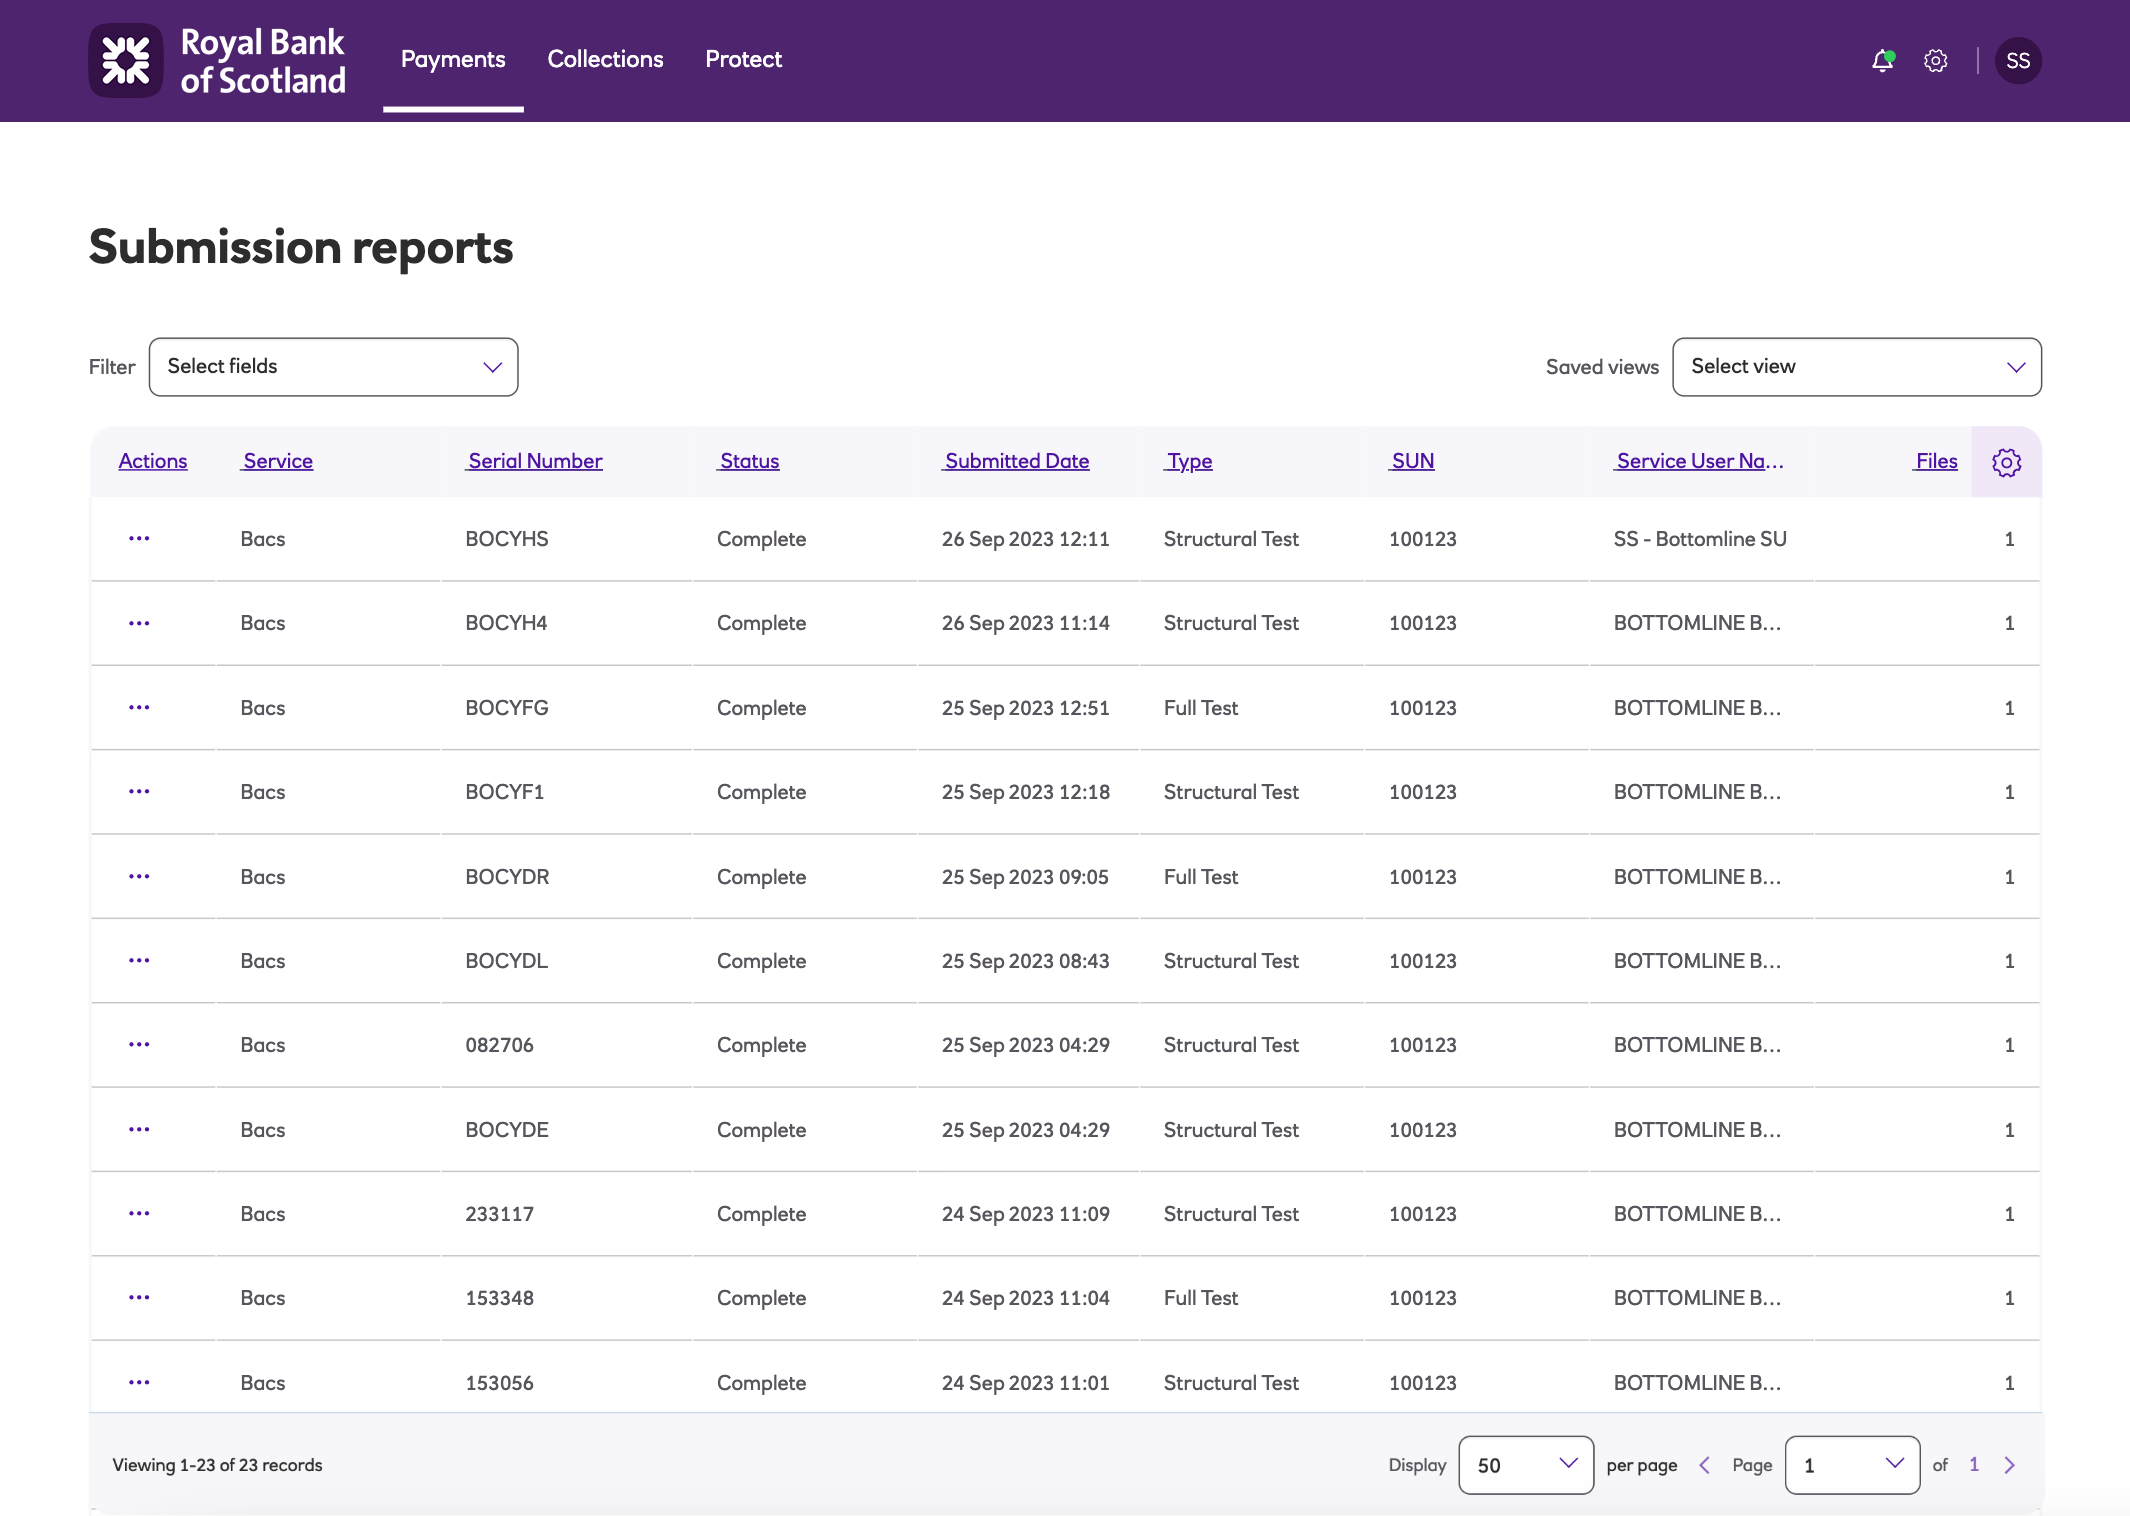Screen dimensions: 2130x1516
Task: Open actions menu for BOCYDR row
Action: click(139, 876)
